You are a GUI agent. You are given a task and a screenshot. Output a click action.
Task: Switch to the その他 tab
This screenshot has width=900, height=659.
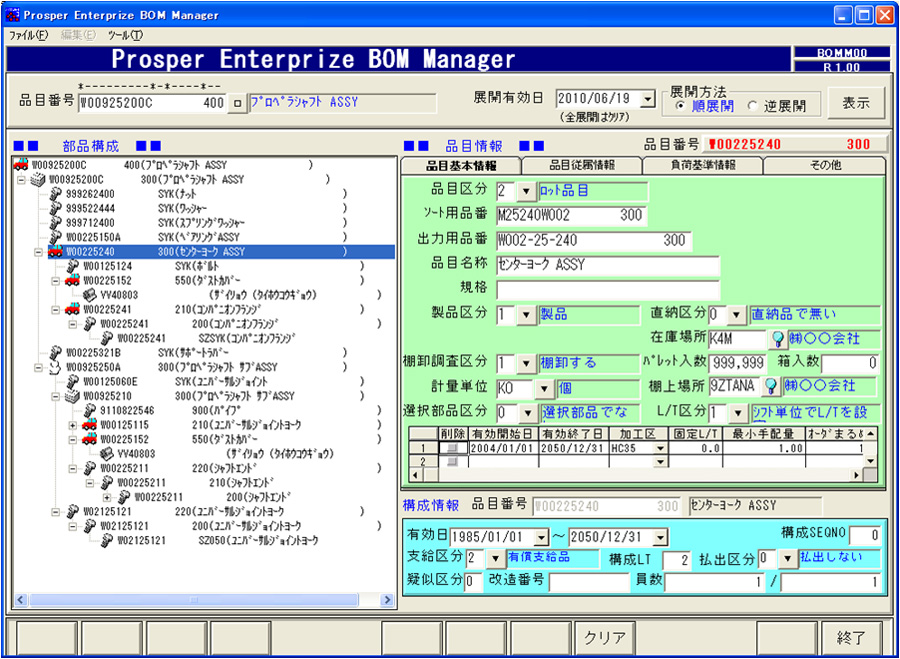(x=825, y=165)
